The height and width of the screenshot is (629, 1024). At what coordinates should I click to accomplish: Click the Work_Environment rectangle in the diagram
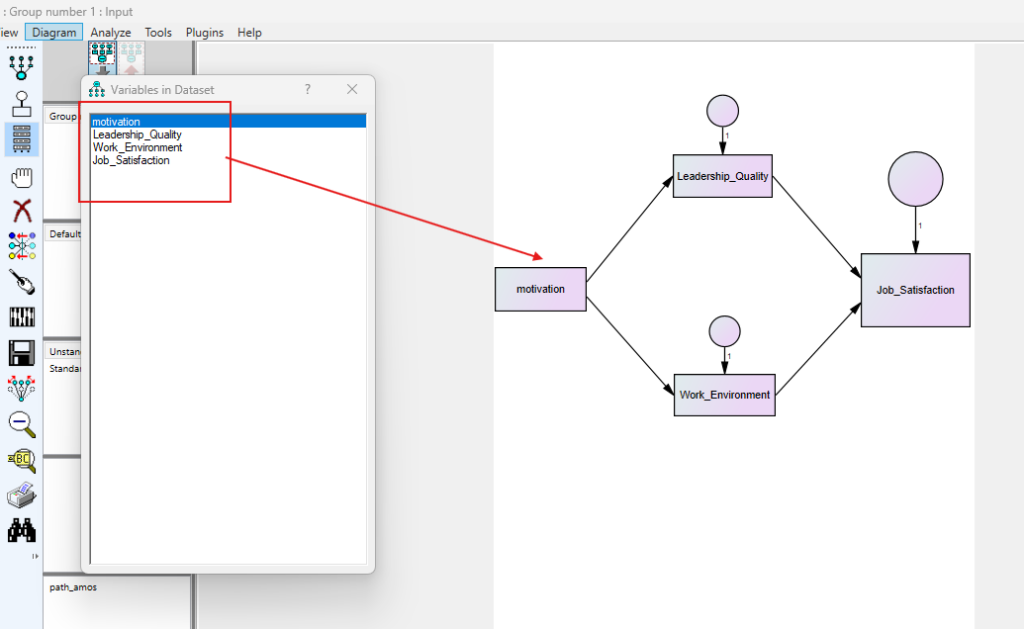click(x=724, y=395)
